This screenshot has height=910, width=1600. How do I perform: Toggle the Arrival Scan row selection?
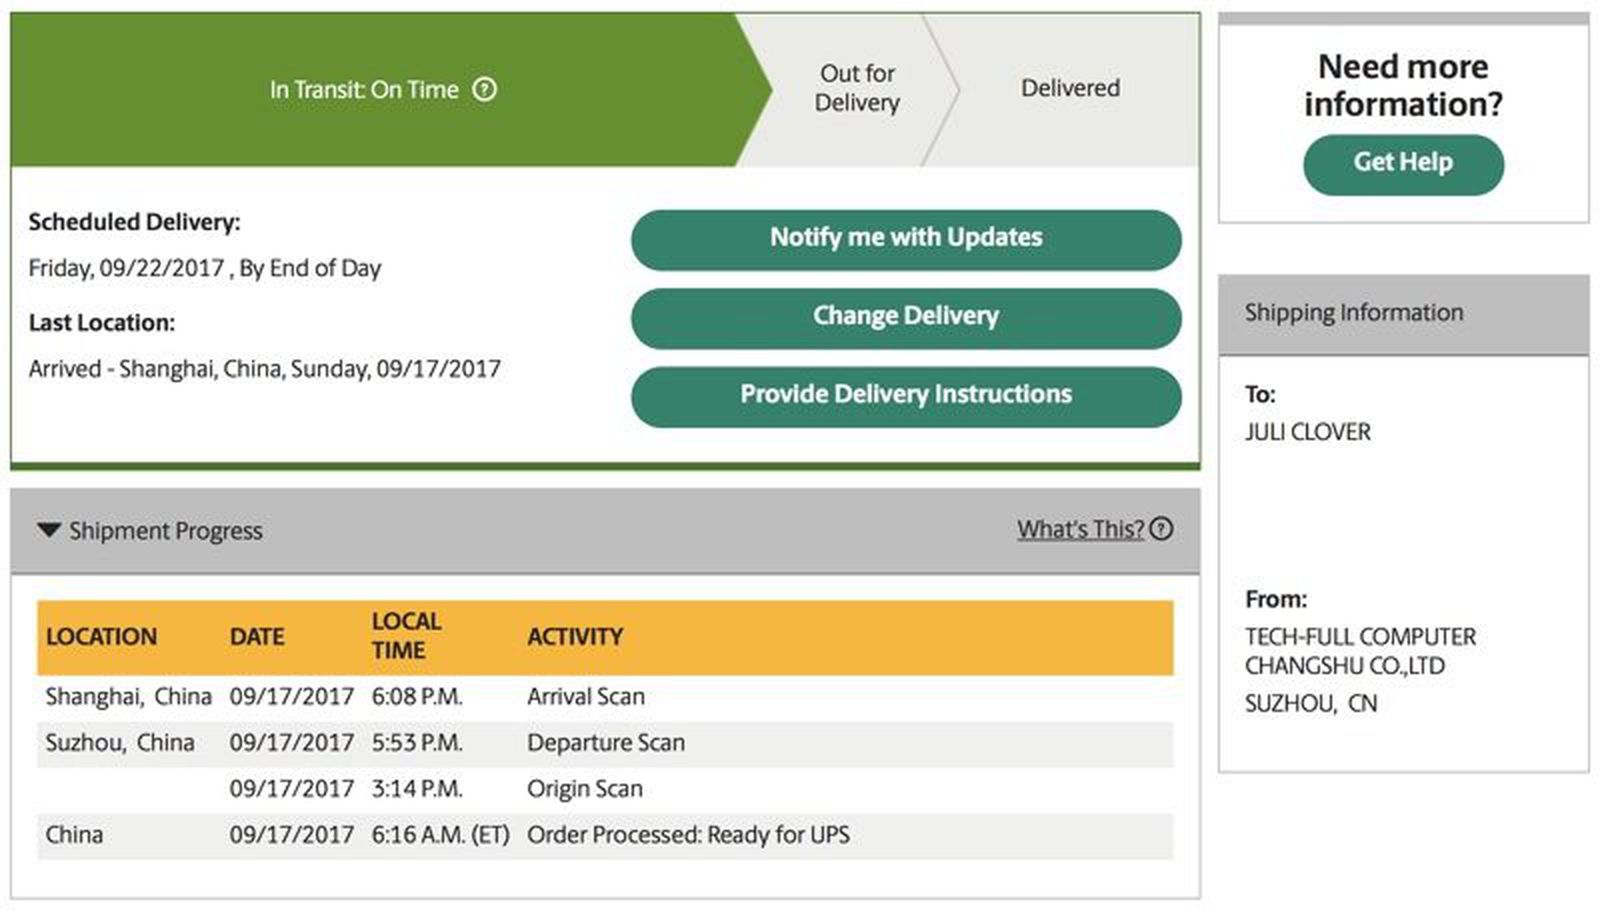pos(585,696)
